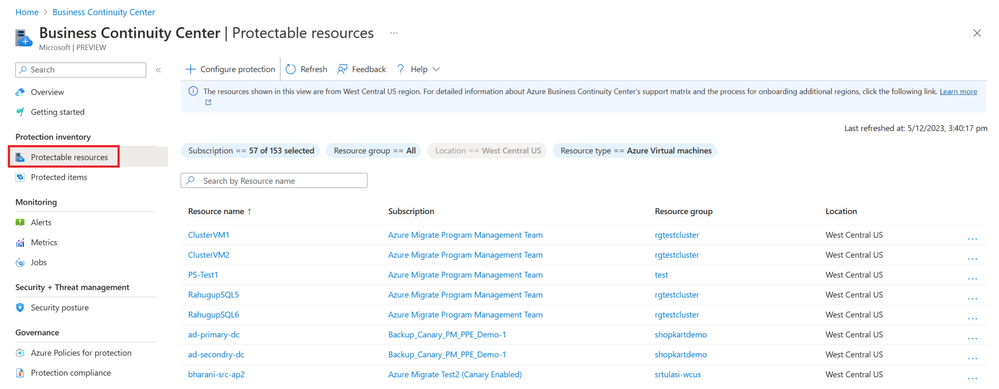
Task: Open the Subscription filter pill
Action: [250, 151]
